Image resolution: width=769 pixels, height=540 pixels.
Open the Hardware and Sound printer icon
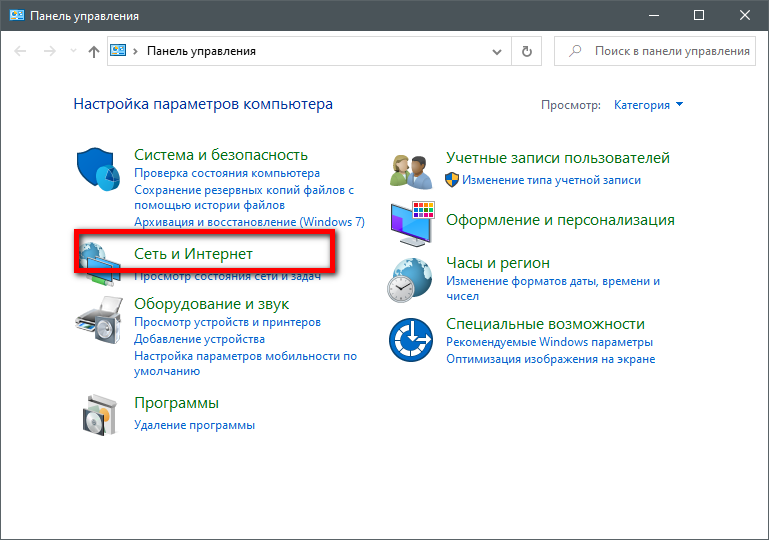click(x=99, y=320)
